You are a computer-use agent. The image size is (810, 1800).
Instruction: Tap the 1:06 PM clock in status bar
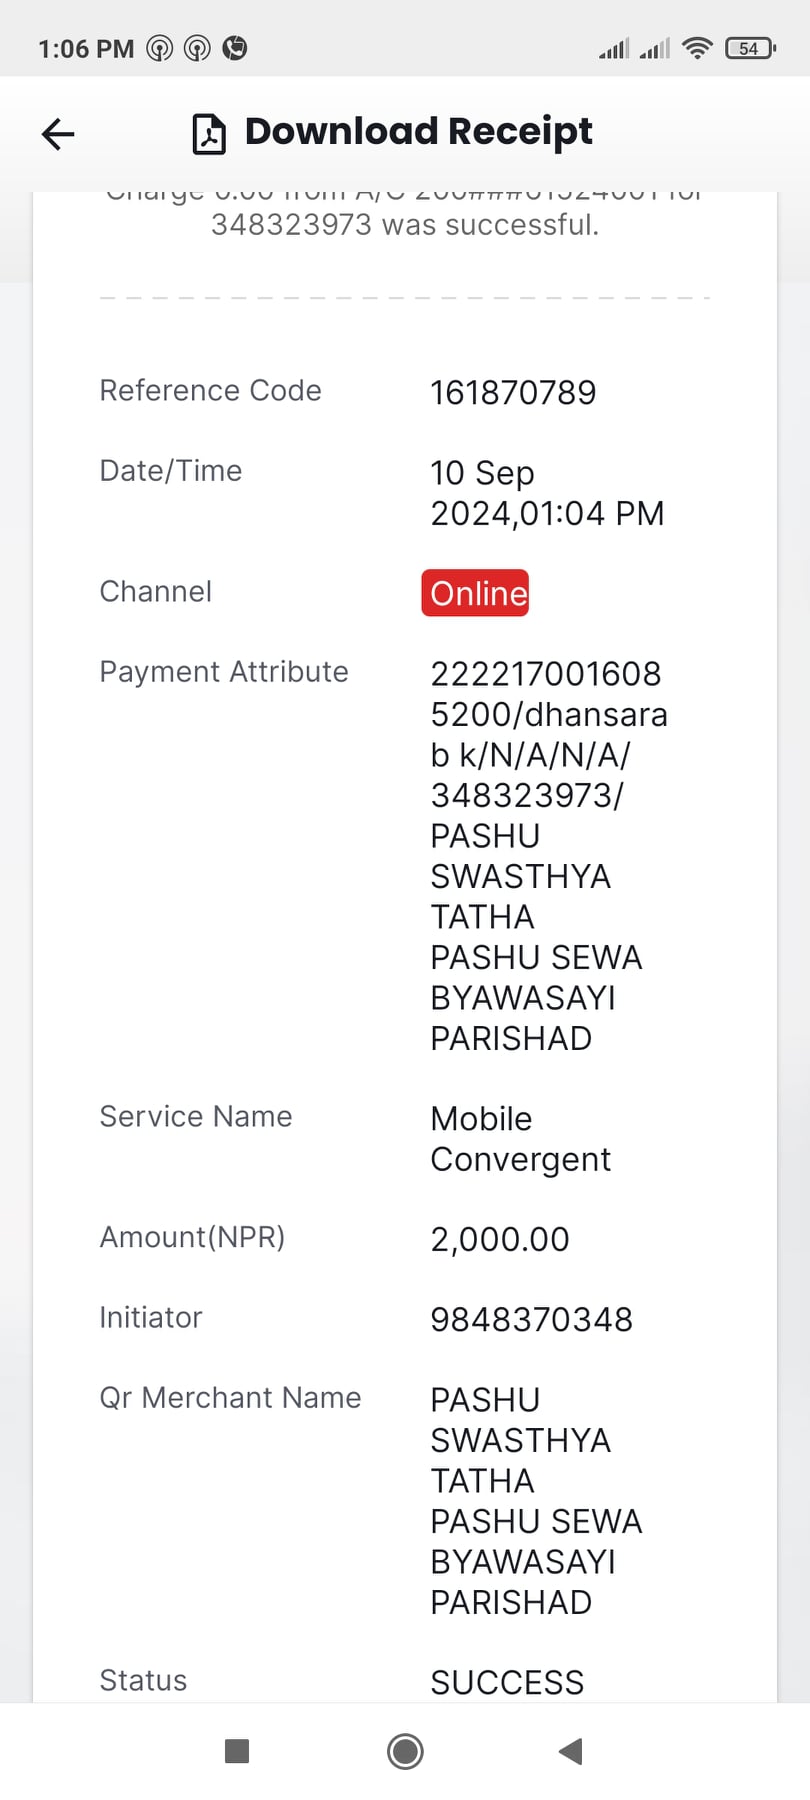[86, 49]
